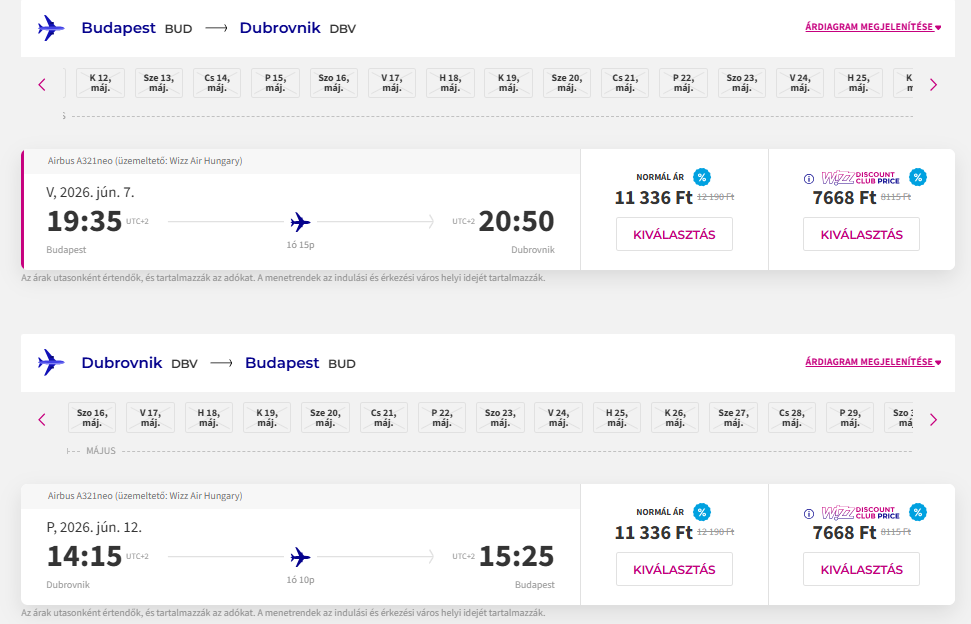
Task: Click return Wizz Discount Club info icon
Action: click(809, 514)
